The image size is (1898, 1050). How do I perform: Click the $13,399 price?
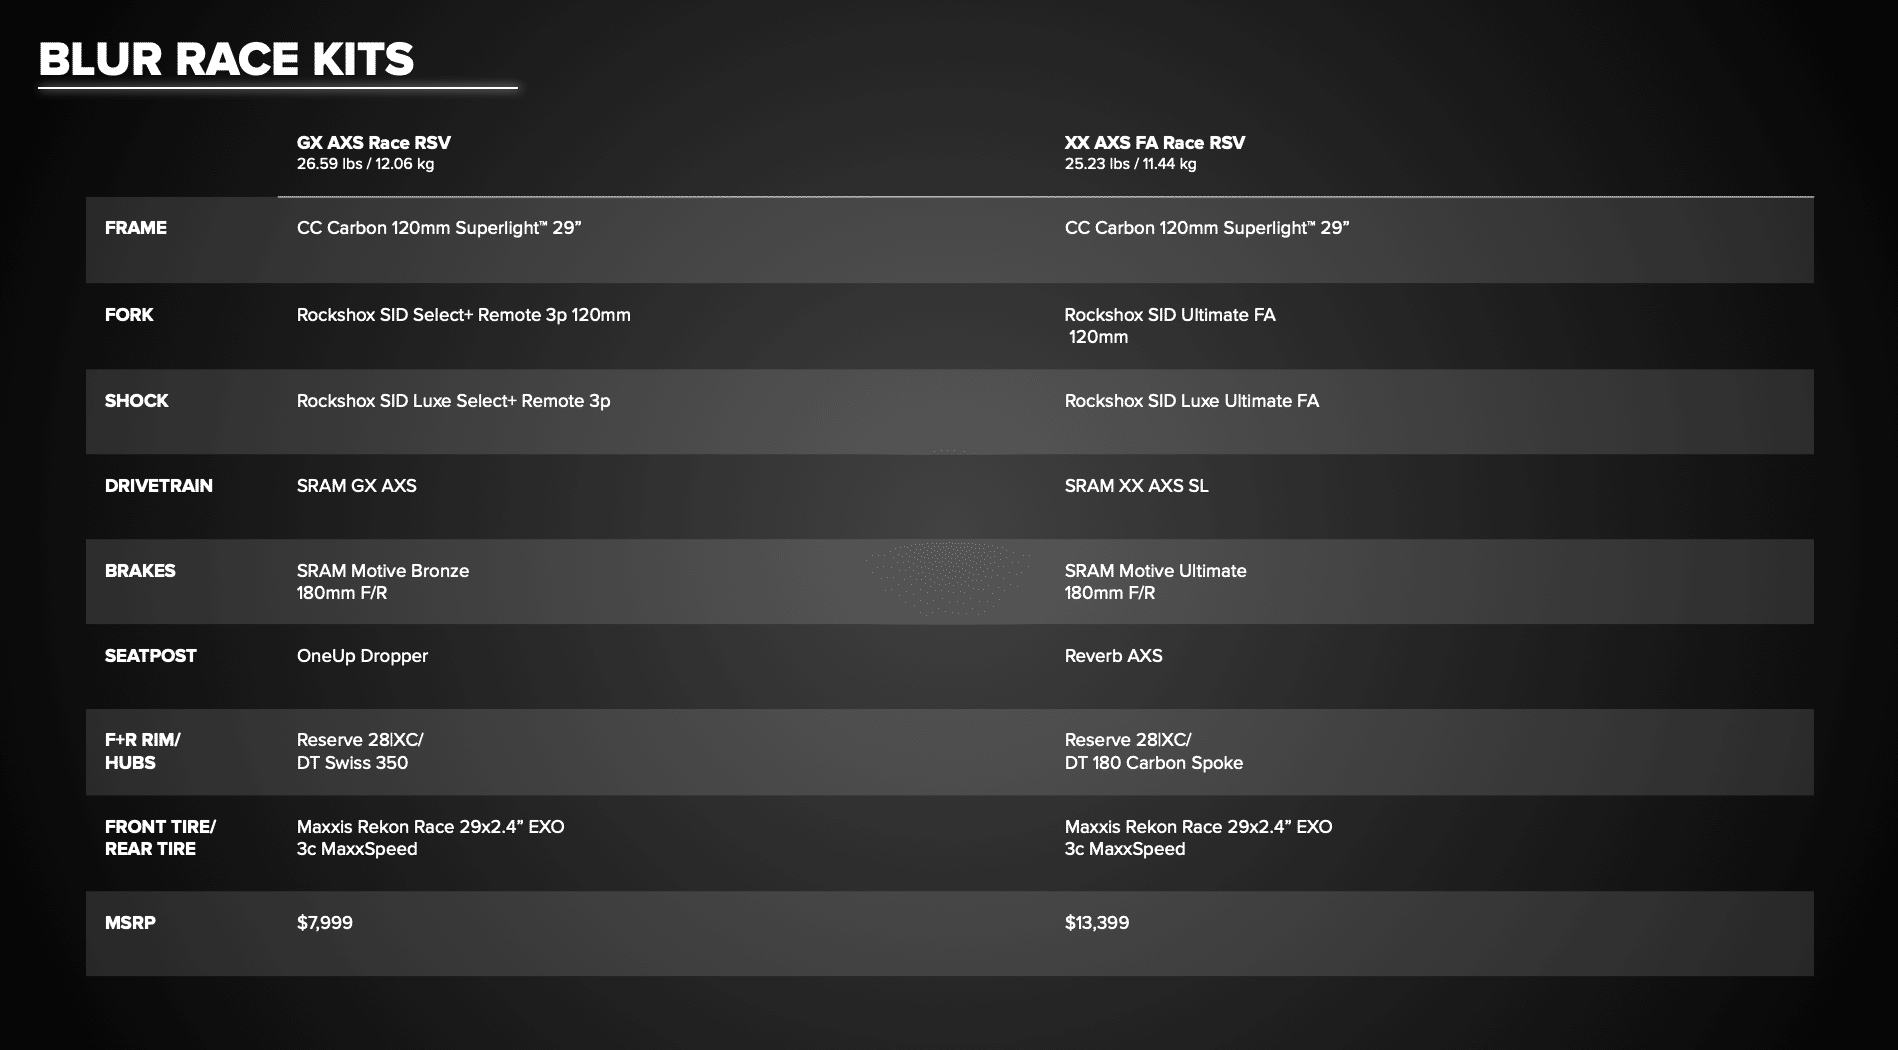(x=1097, y=923)
